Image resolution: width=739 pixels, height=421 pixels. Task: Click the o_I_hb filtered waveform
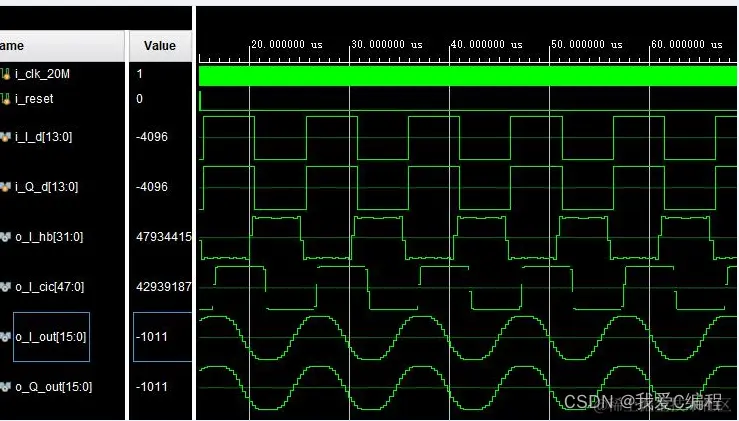(x=468, y=238)
